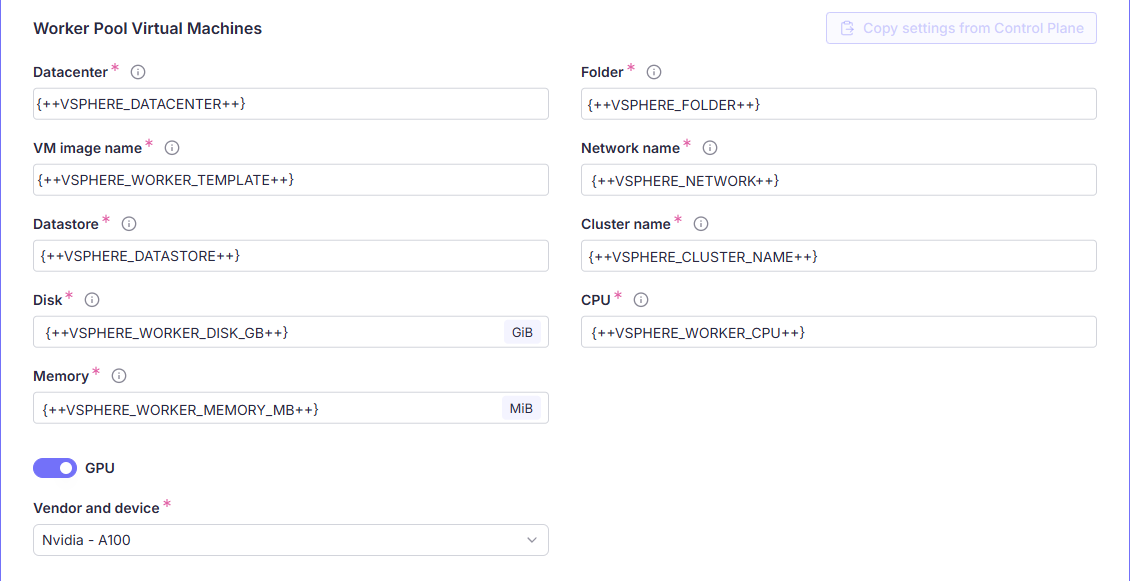1130x581 pixels.
Task: Select the Network name input field
Action: point(838,180)
